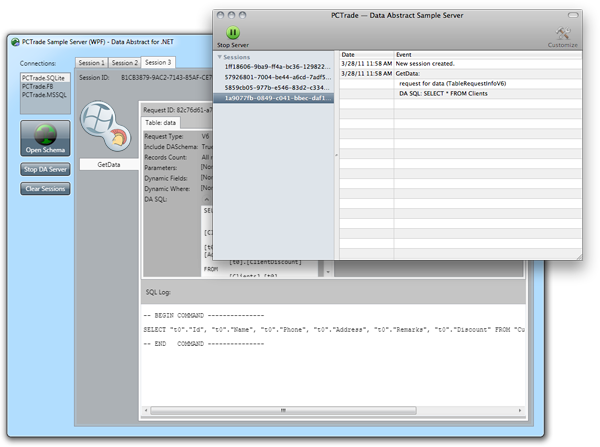Image resolution: width=600 pixels, height=447 pixels.
Task: Click the Event column header
Action: [x=488, y=55]
